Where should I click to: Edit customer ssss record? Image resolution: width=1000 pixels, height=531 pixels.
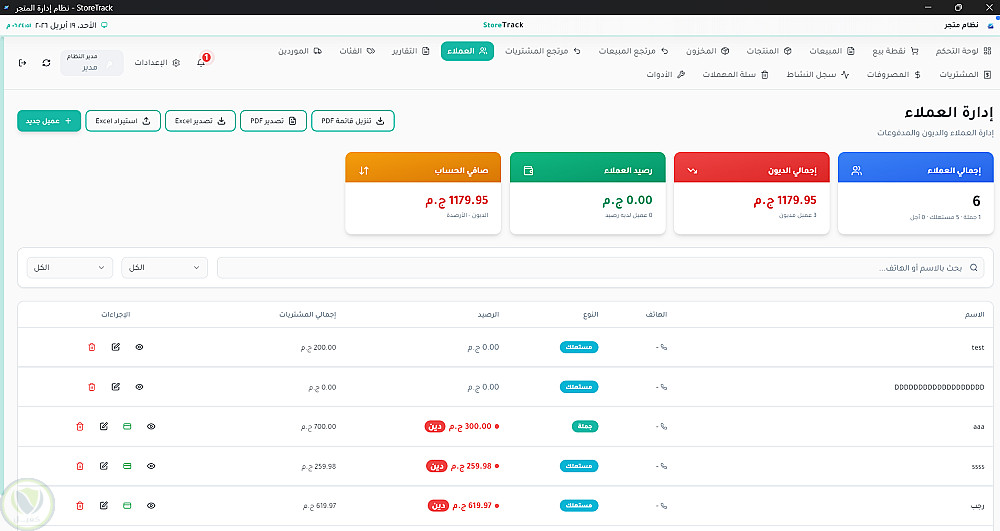click(x=103, y=466)
